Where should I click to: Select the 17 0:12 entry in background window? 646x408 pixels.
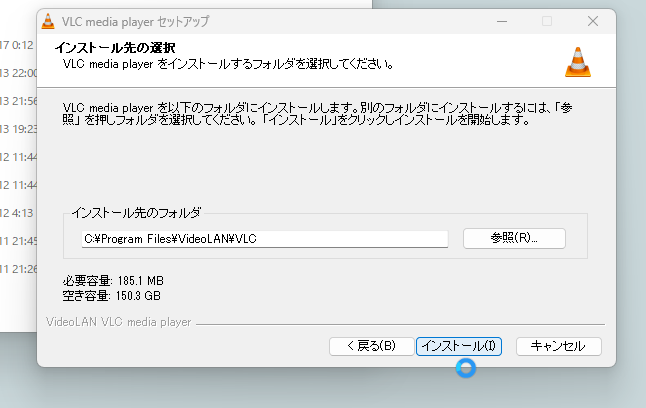coord(16,45)
